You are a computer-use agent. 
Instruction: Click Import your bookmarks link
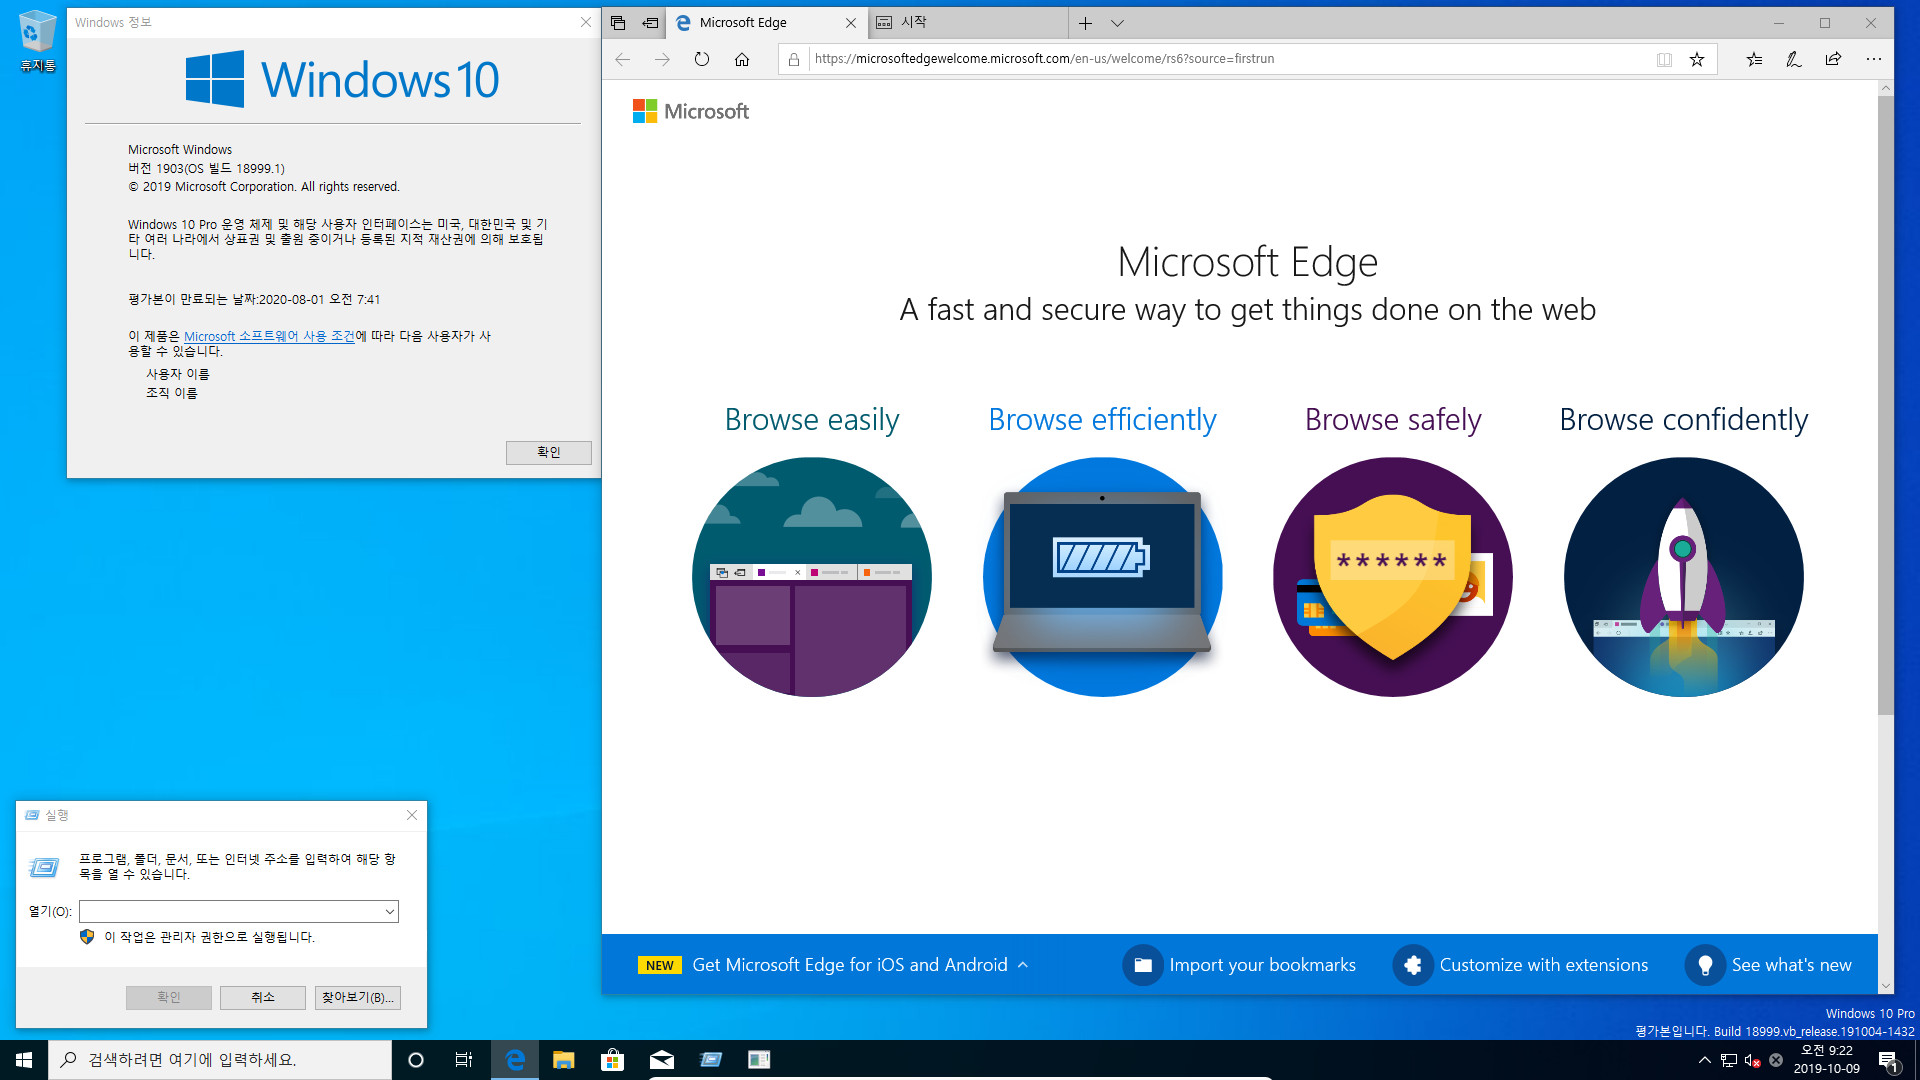click(x=1262, y=965)
